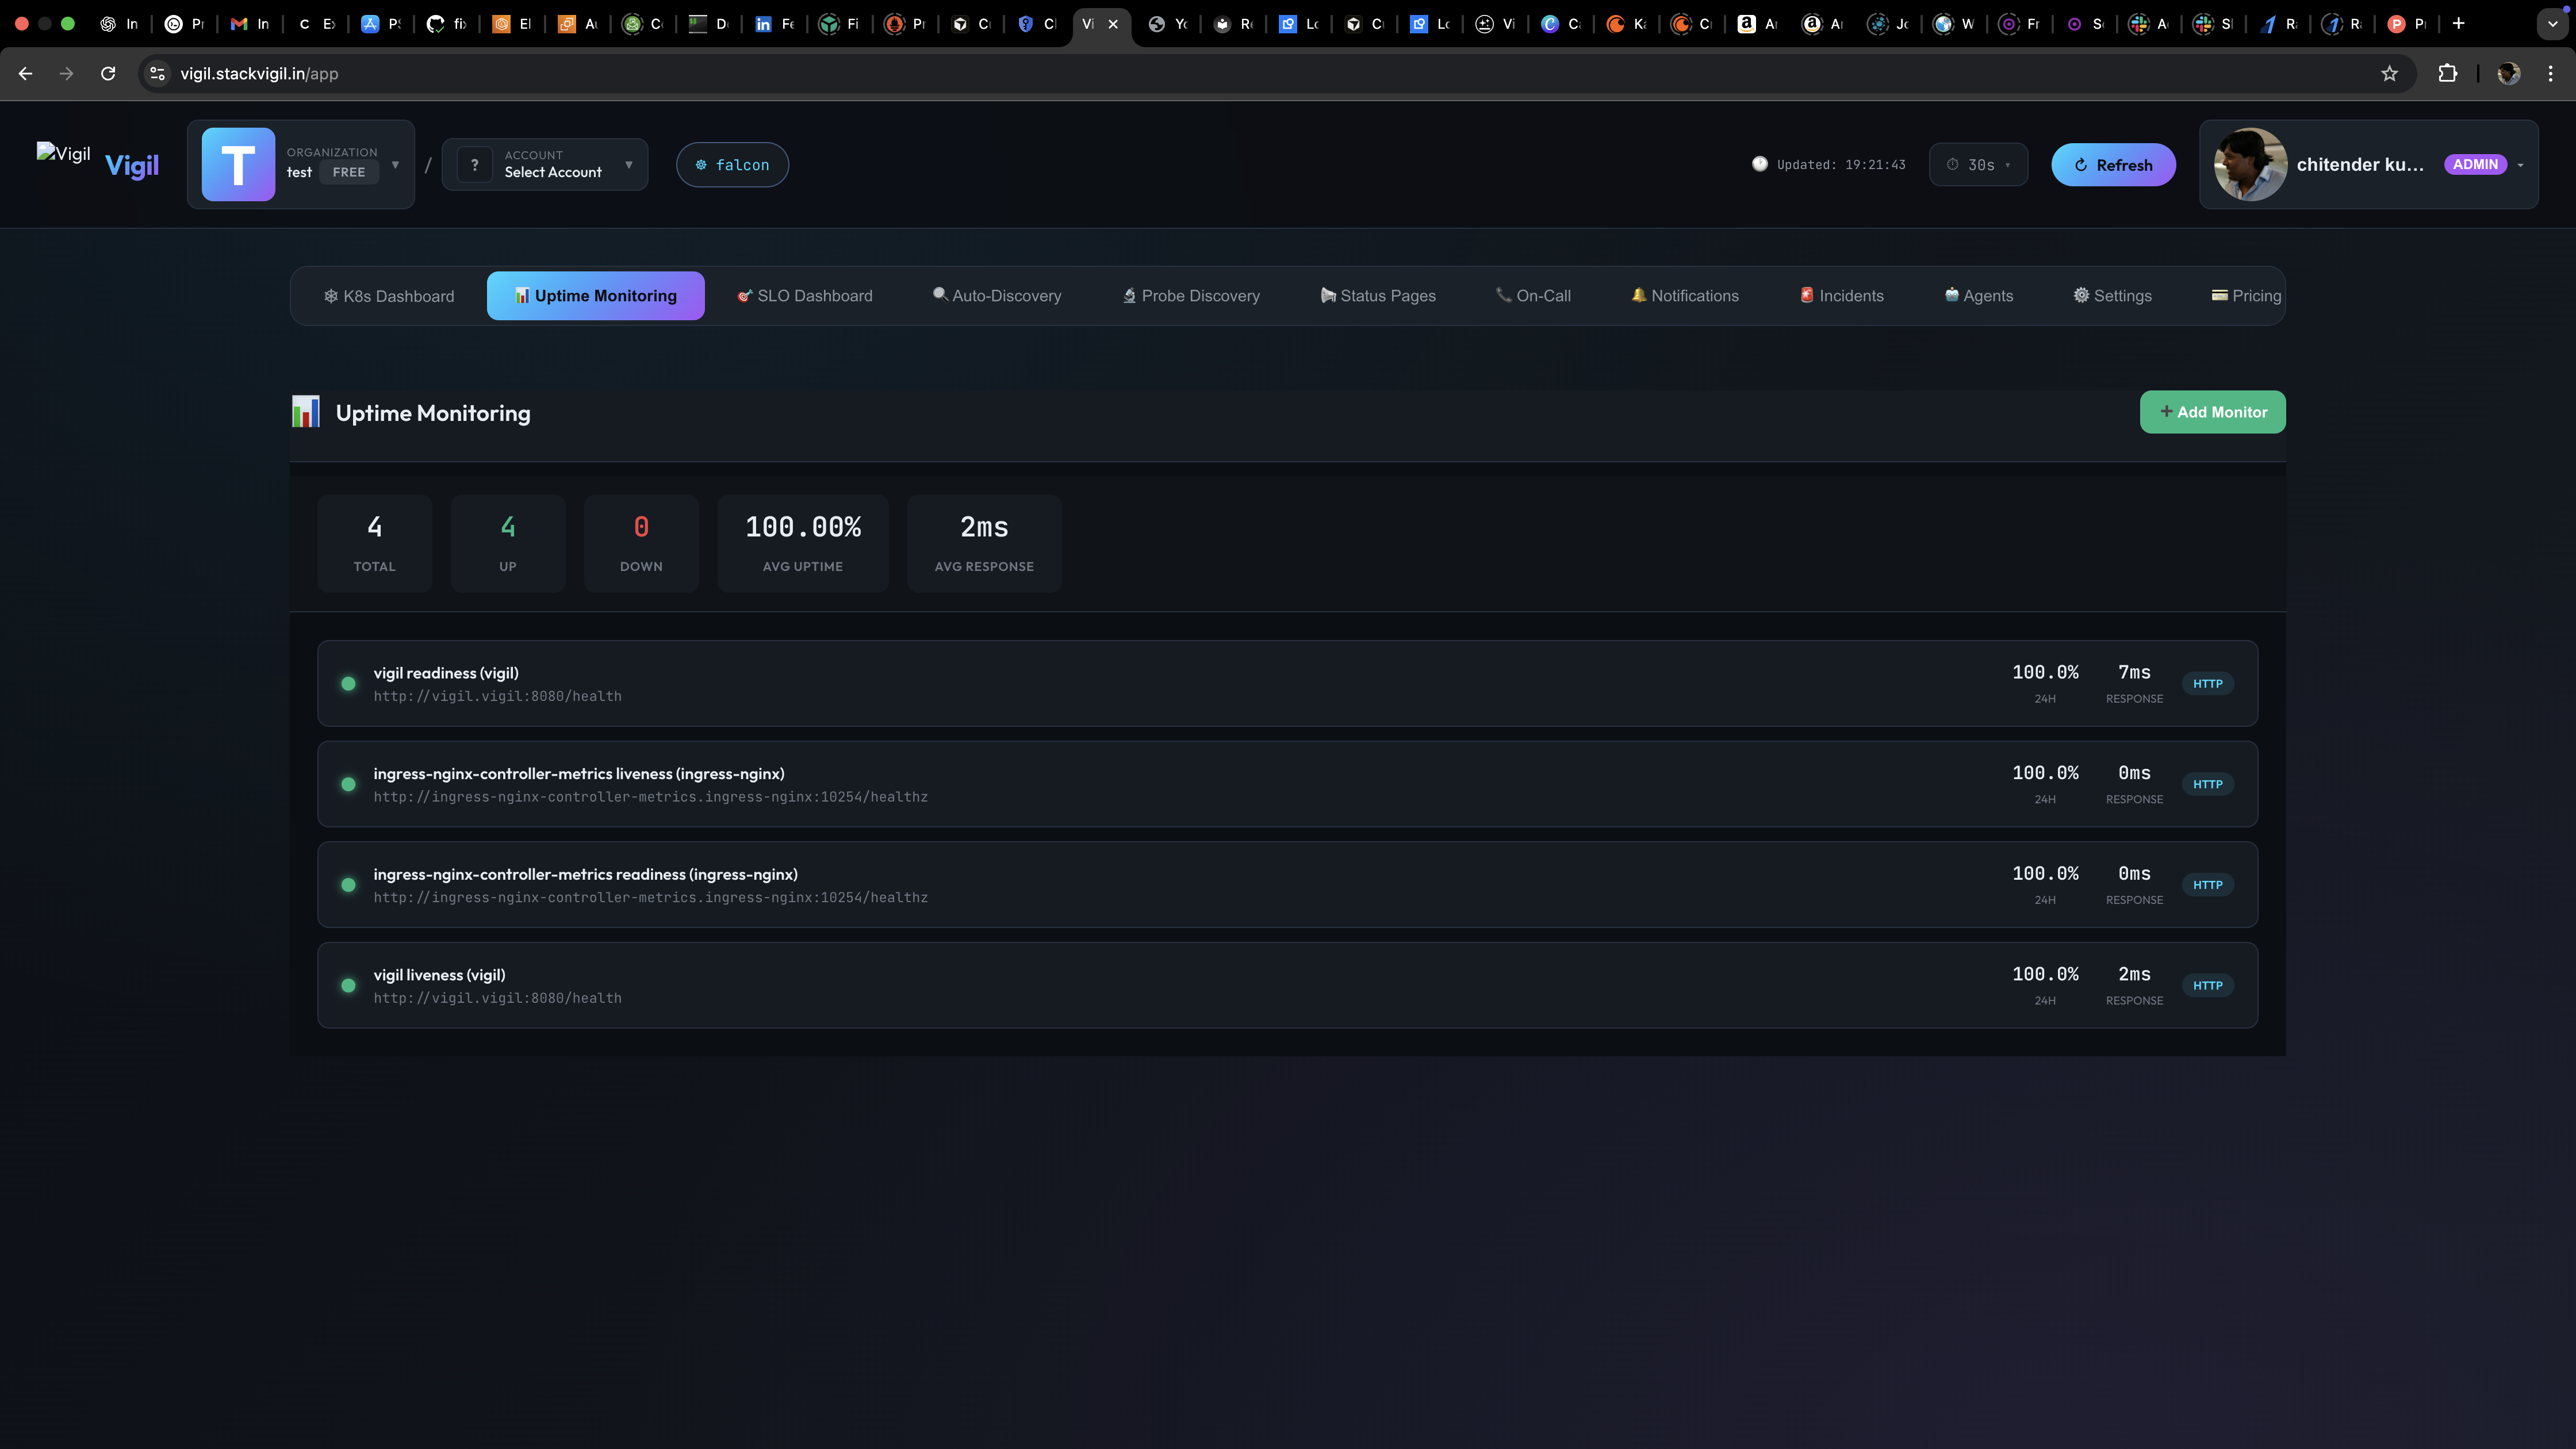Click the green dot on vigil liveness monitor
This screenshot has height=1449, width=2576.
pyautogui.click(x=348, y=985)
